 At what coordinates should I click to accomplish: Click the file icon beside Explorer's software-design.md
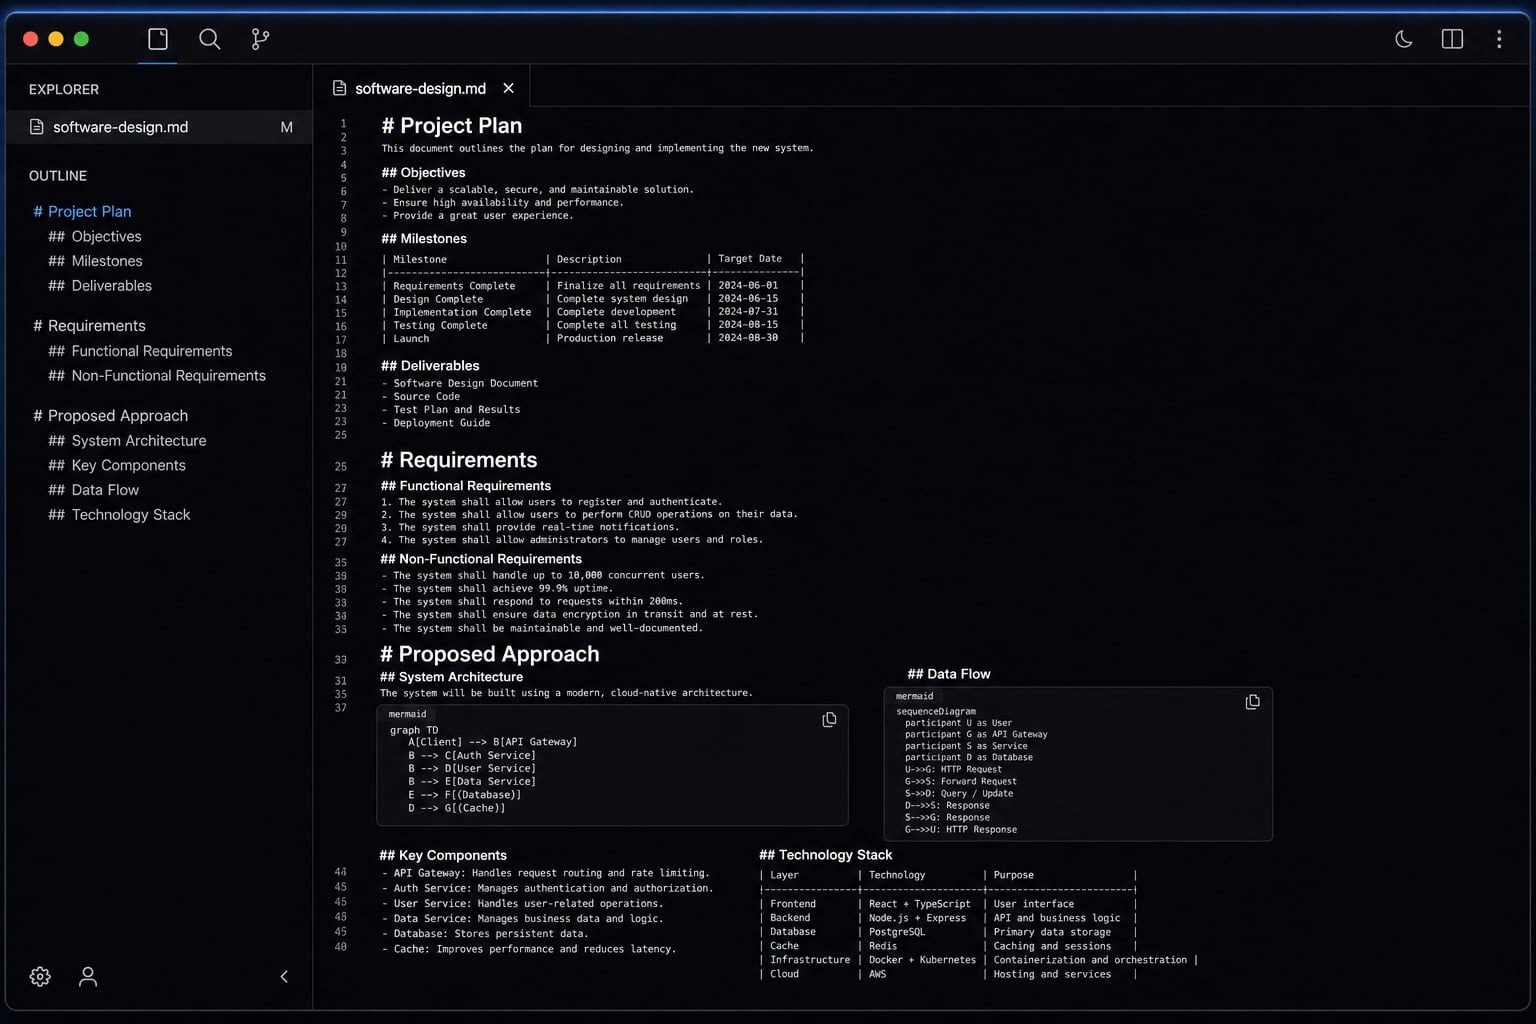(x=37, y=127)
